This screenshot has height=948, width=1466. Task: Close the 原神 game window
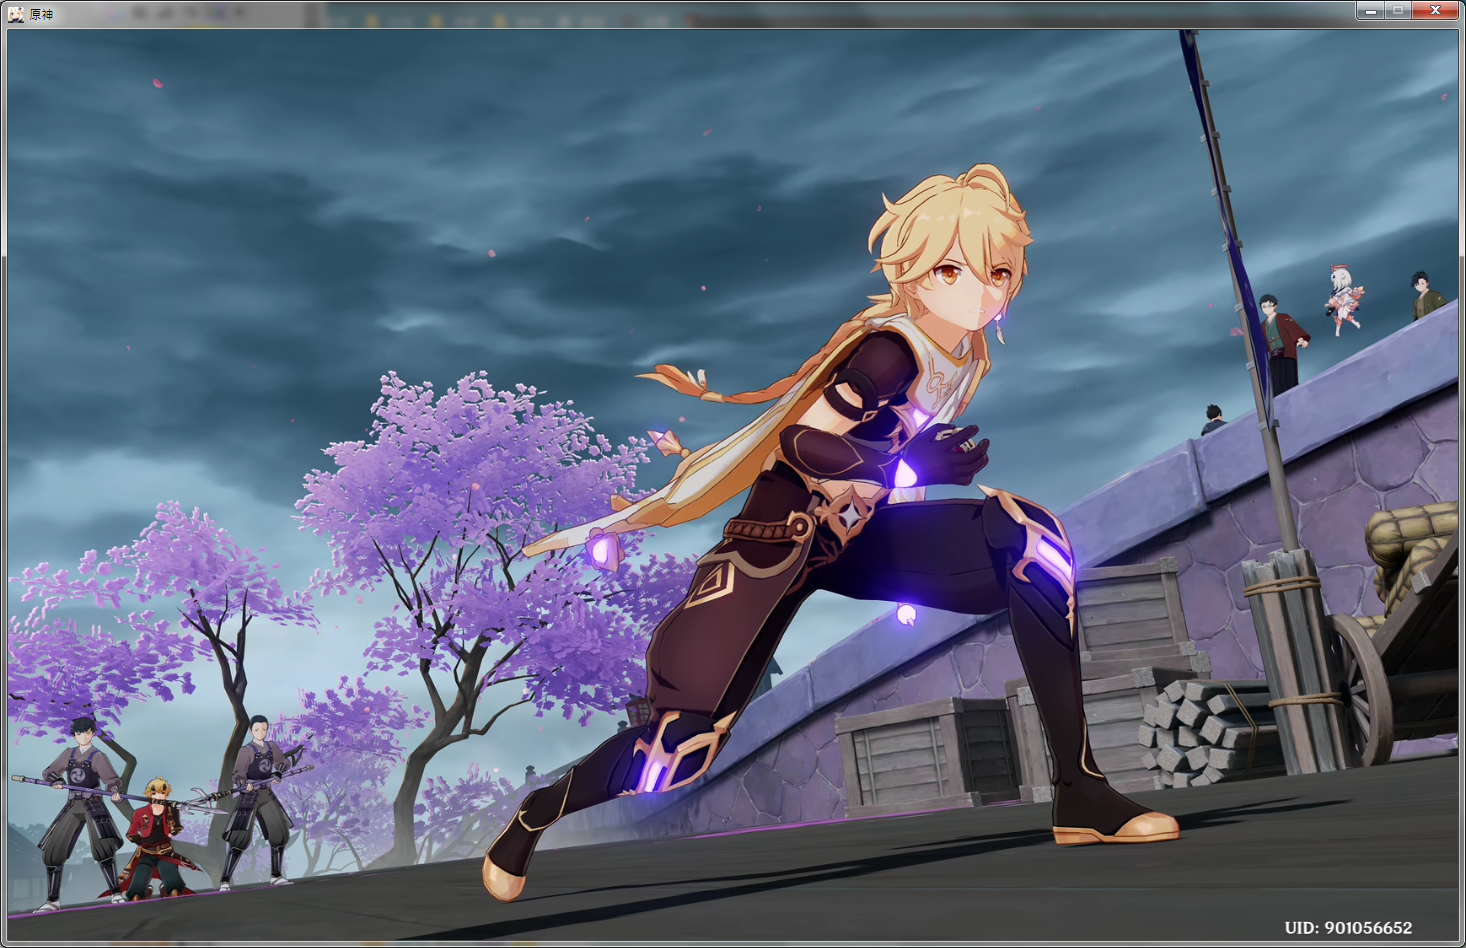[x=1435, y=10]
